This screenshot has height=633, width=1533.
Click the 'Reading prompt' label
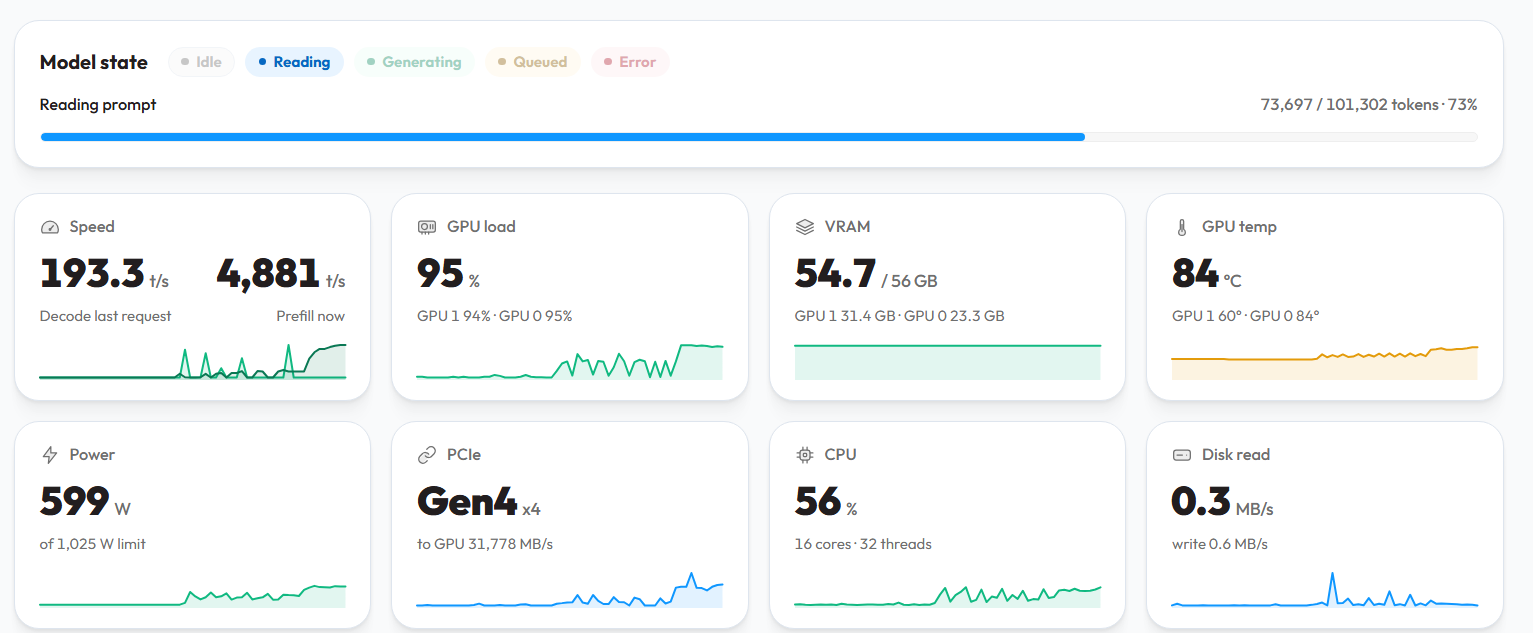98,104
